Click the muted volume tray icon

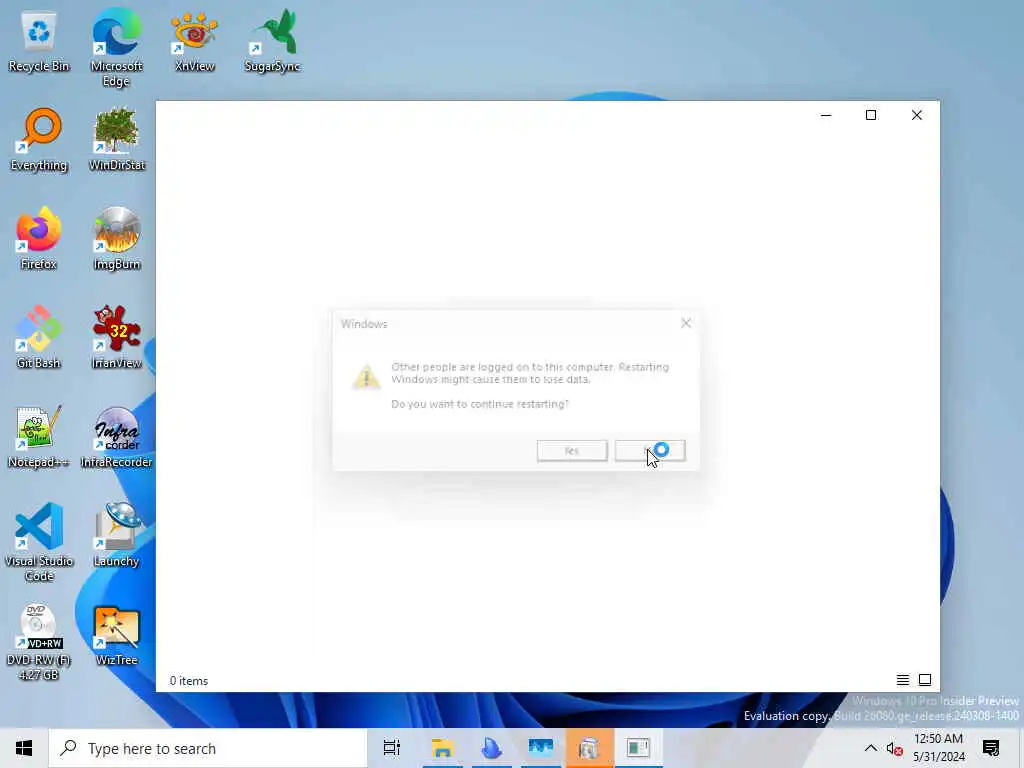point(895,748)
